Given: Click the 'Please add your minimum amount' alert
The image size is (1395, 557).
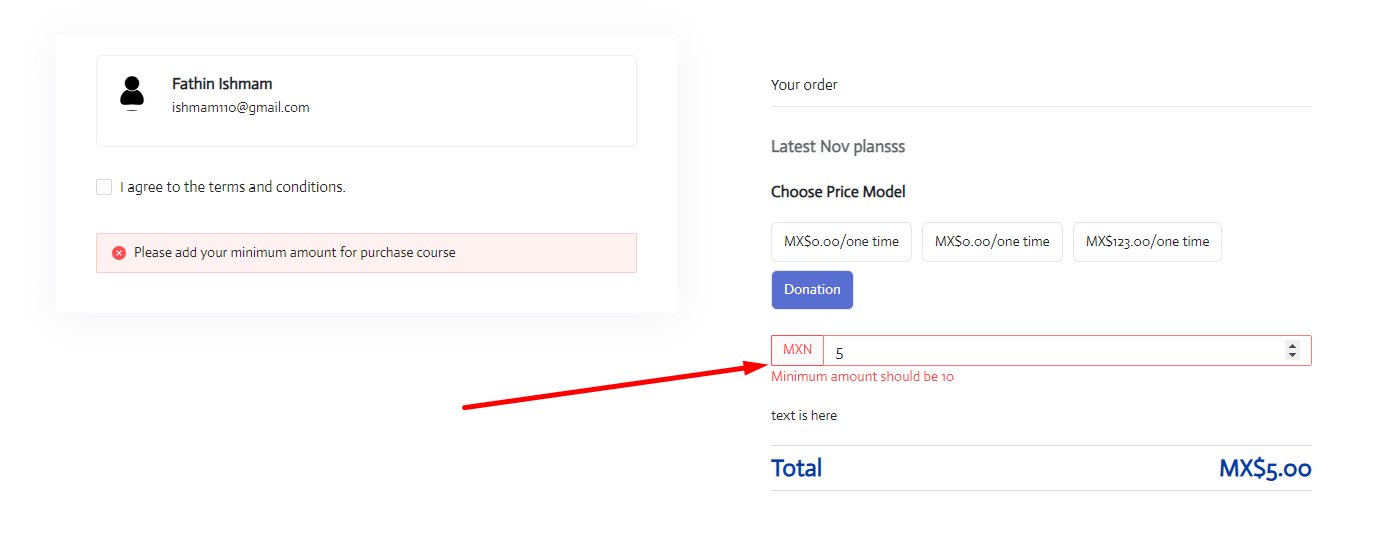Looking at the screenshot, I should point(366,253).
